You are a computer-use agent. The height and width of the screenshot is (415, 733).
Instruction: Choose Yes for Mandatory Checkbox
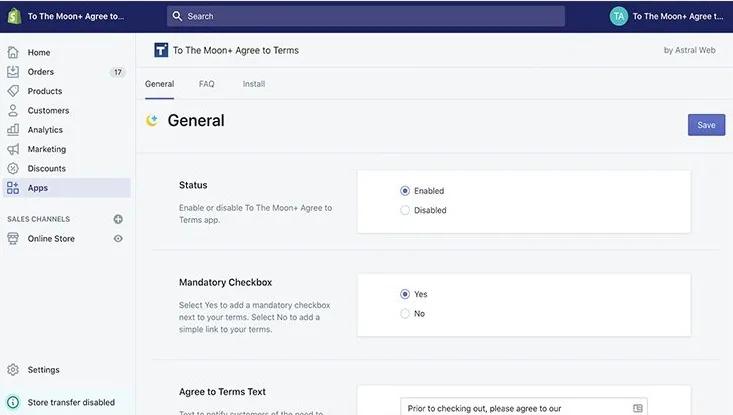pos(405,294)
